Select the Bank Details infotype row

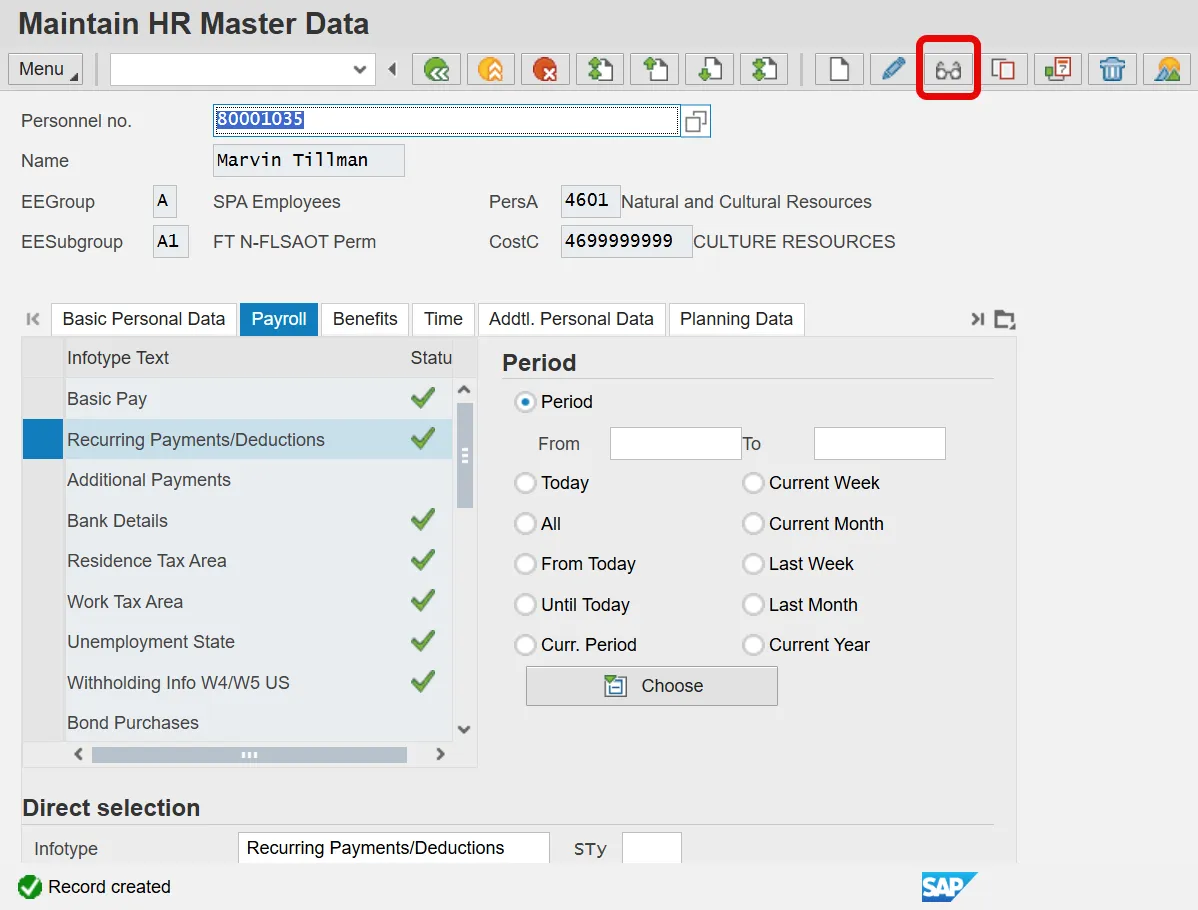pos(117,521)
